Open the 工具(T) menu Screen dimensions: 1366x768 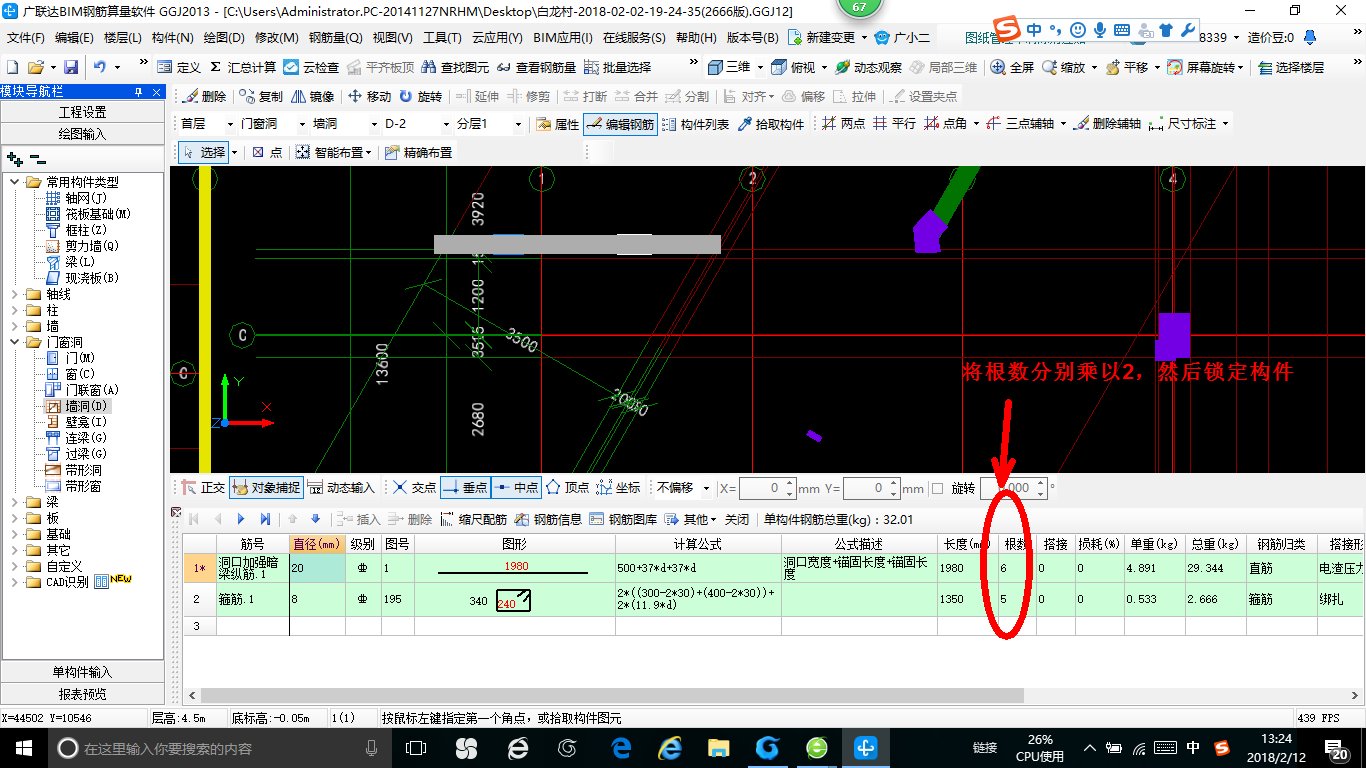pos(442,38)
